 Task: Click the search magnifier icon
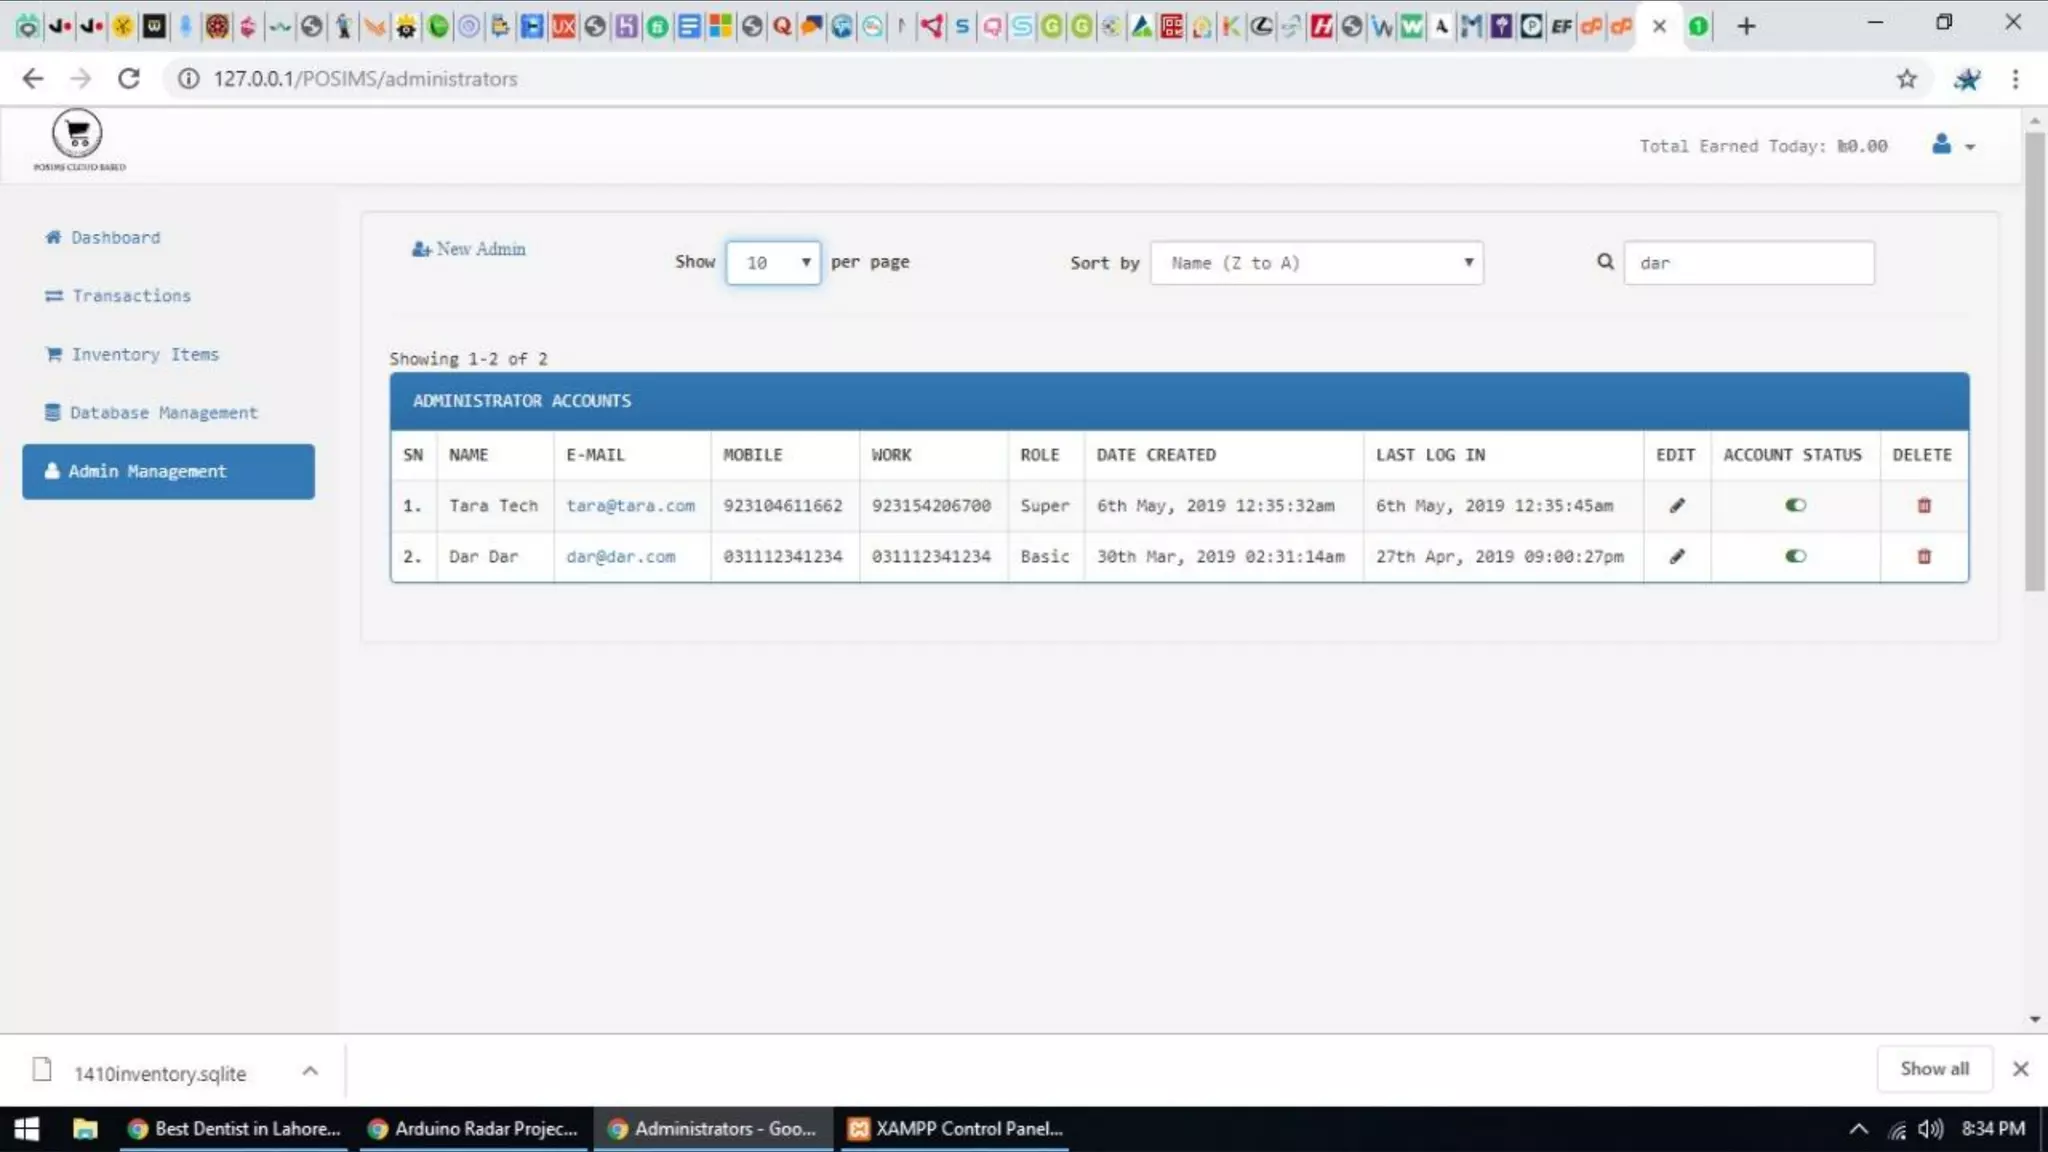coord(1605,262)
